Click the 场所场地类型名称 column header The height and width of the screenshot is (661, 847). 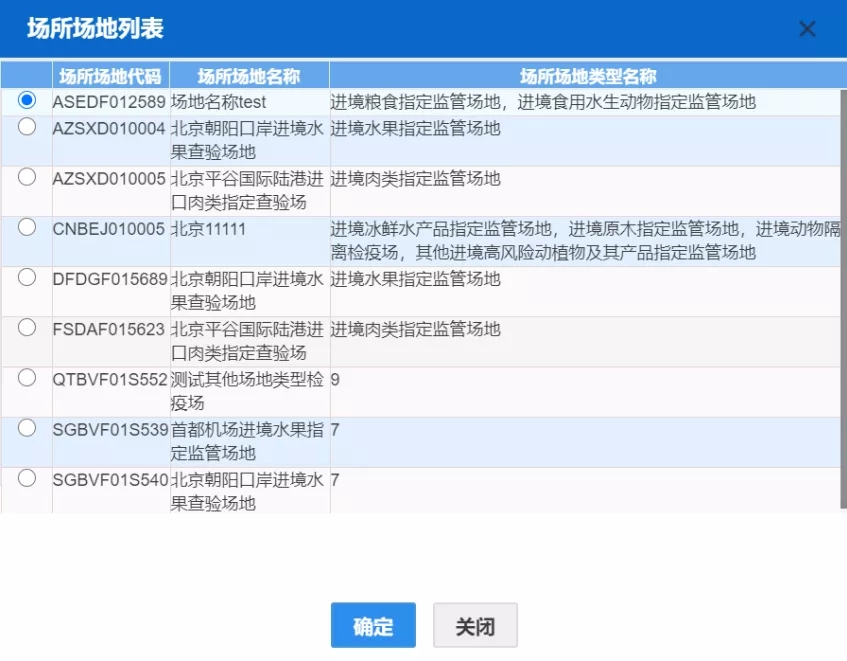click(x=588, y=76)
